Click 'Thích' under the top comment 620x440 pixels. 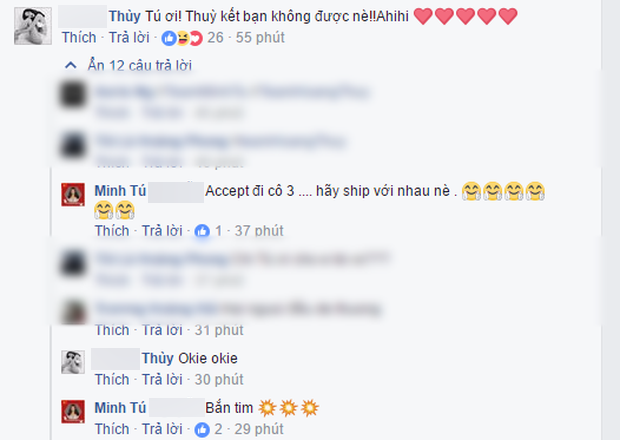tap(79, 38)
